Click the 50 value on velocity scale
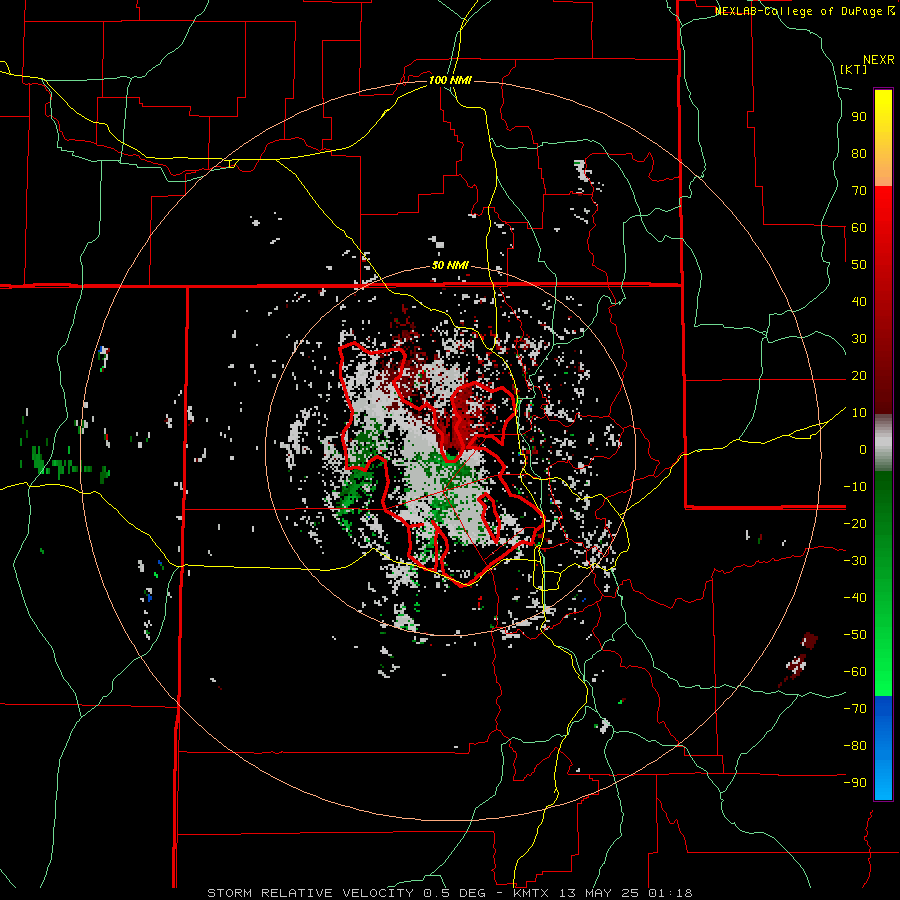 tap(859, 265)
